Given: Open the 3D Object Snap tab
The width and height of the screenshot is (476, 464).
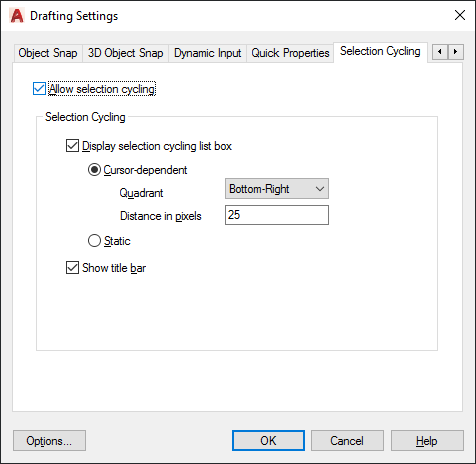Looking at the screenshot, I should pyautogui.click(x=125, y=53).
